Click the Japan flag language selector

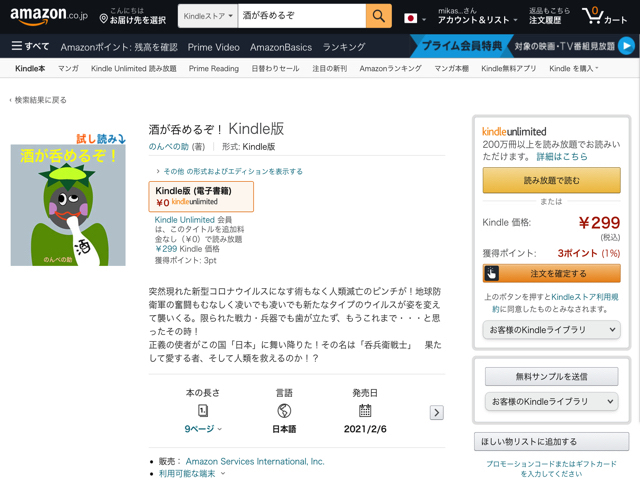click(410, 18)
